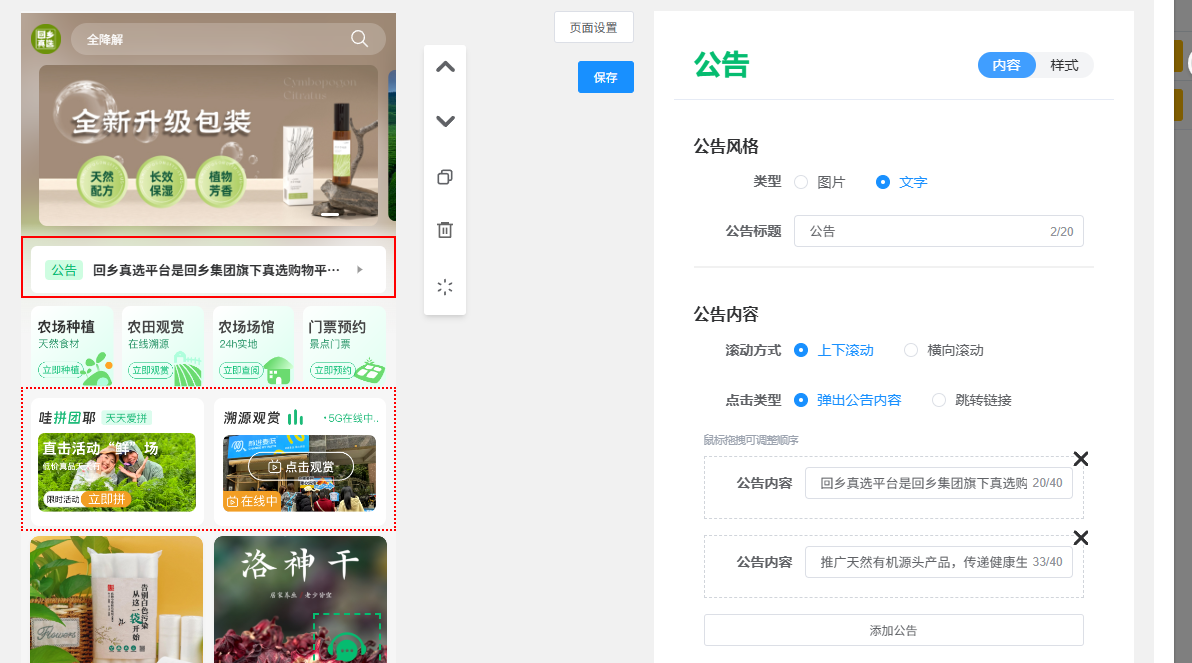Click the duplicate component icon
1192x663 pixels.
(x=445, y=177)
